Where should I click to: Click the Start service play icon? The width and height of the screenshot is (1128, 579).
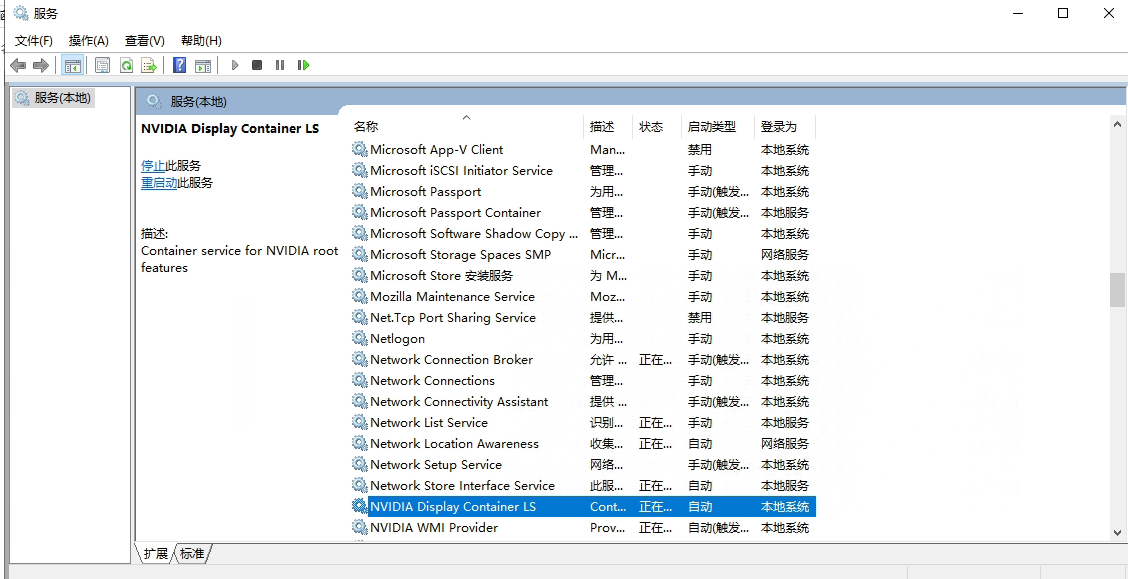coord(235,65)
